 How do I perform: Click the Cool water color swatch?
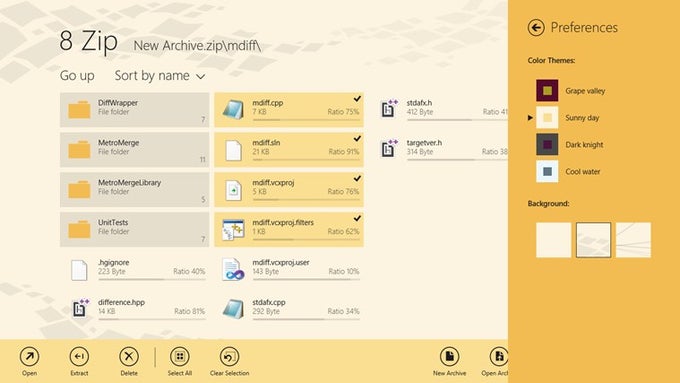coord(547,171)
